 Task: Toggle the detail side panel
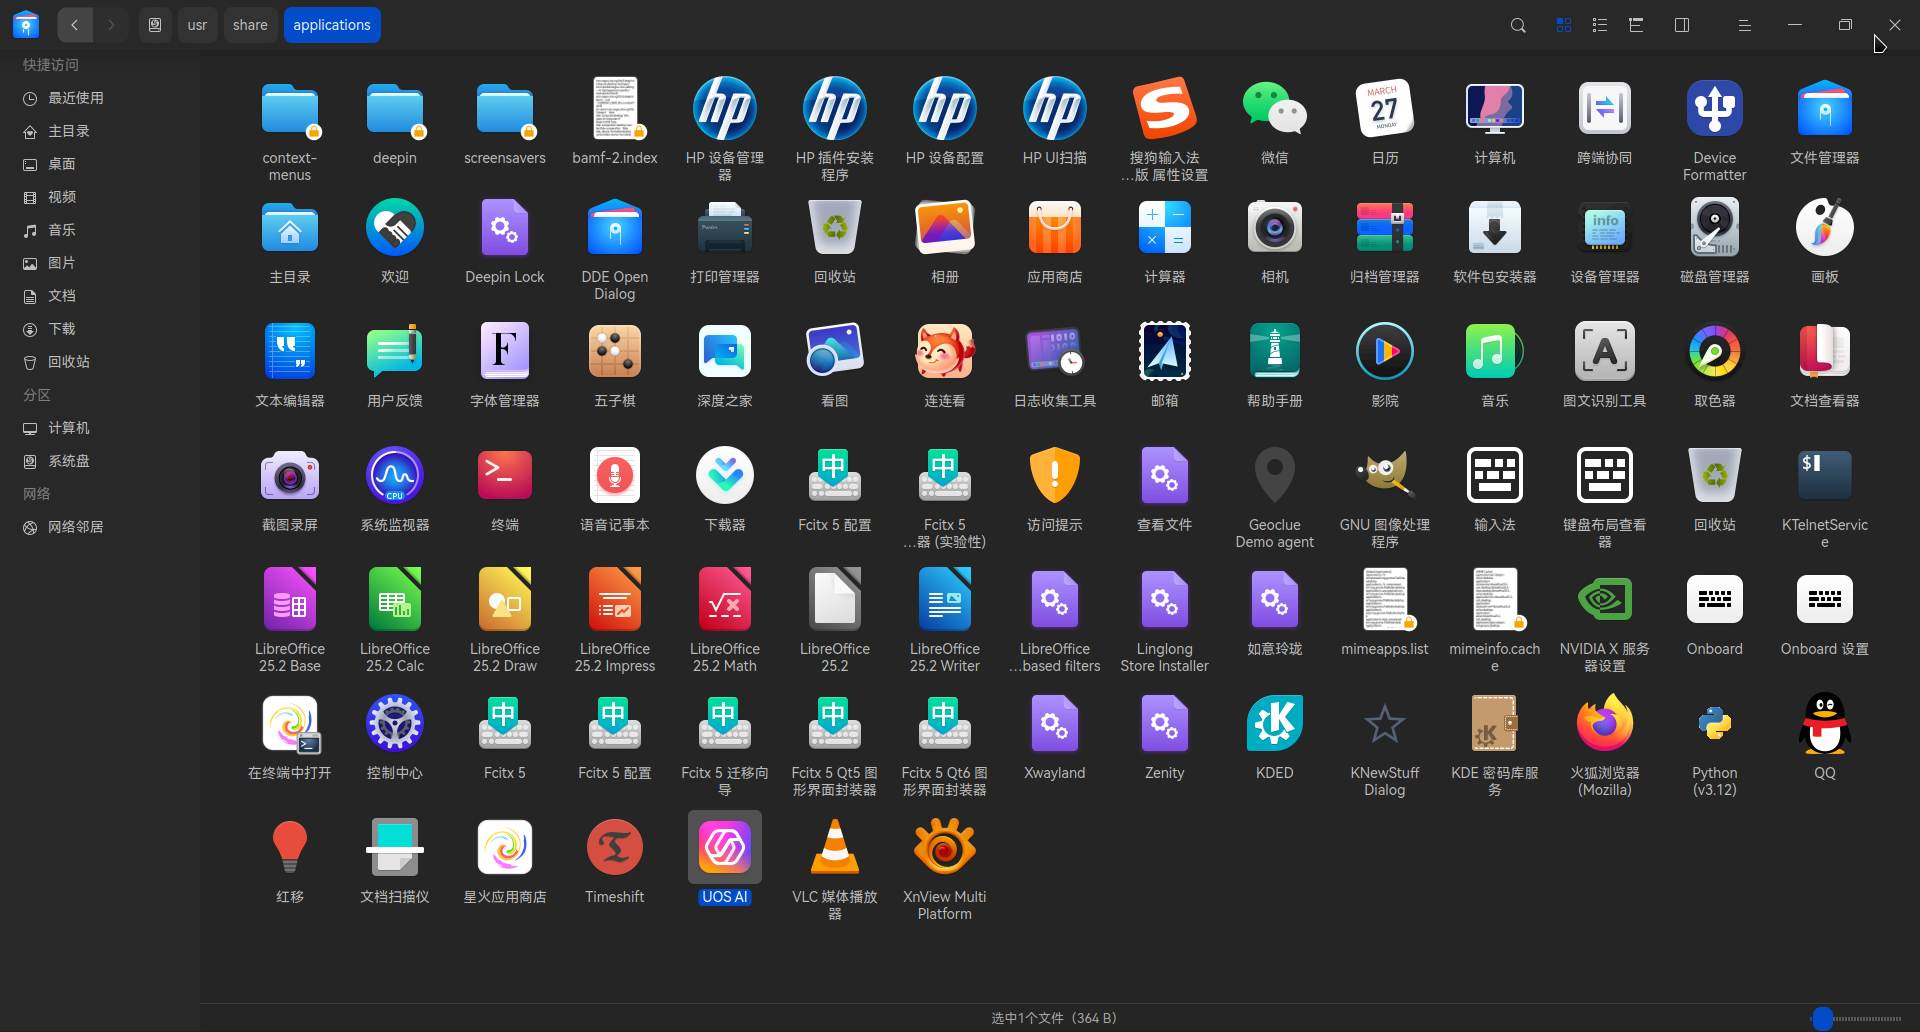pos(1682,25)
